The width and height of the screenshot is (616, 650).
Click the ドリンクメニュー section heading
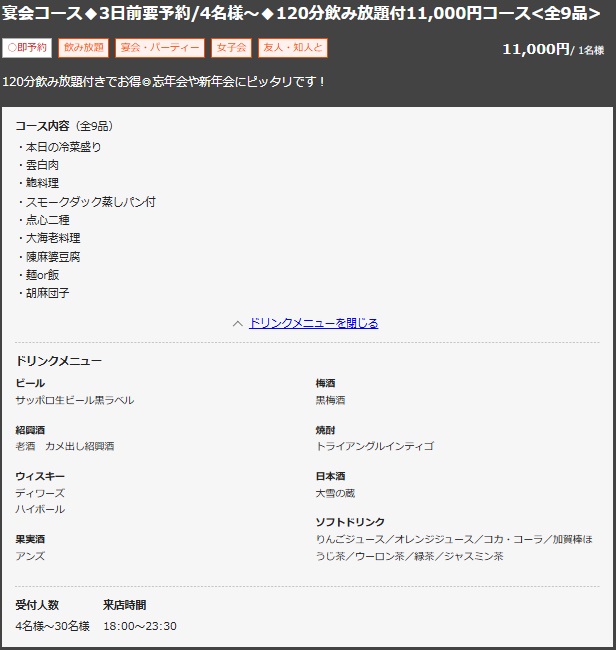[58, 361]
